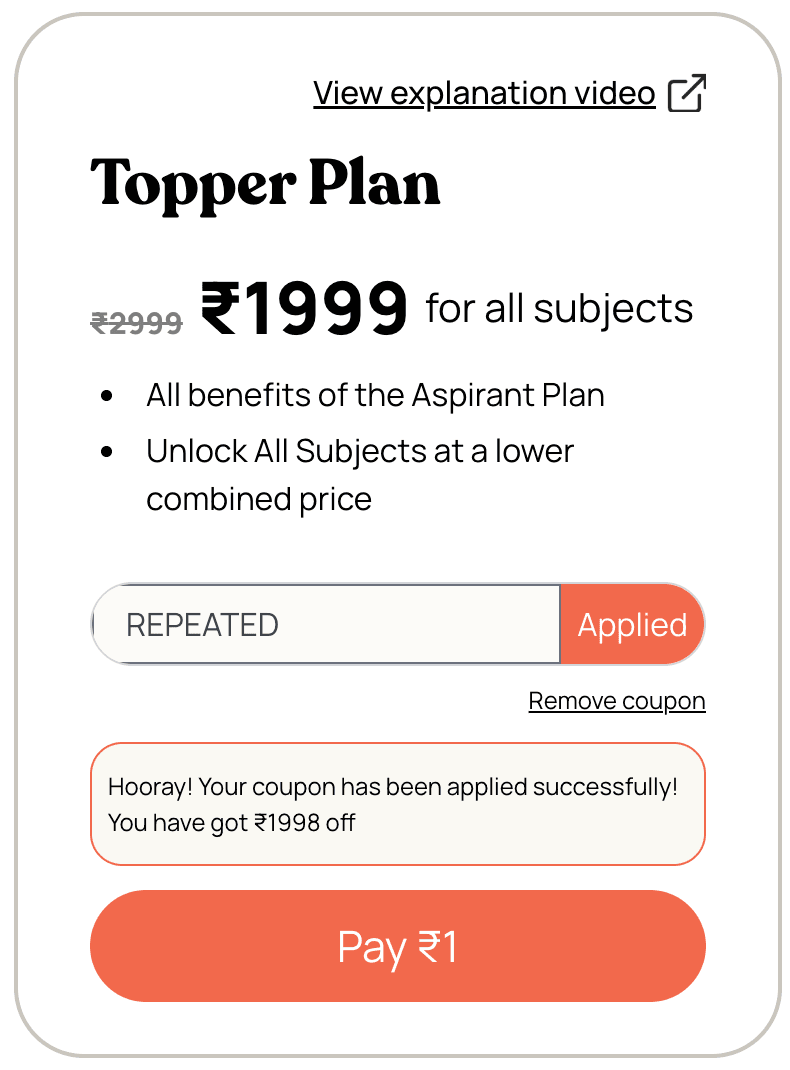Image resolution: width=790 pixels, height=1070 pixels.
Task: Click the ₹1999 discounted price text
Action: pos(303,307)
